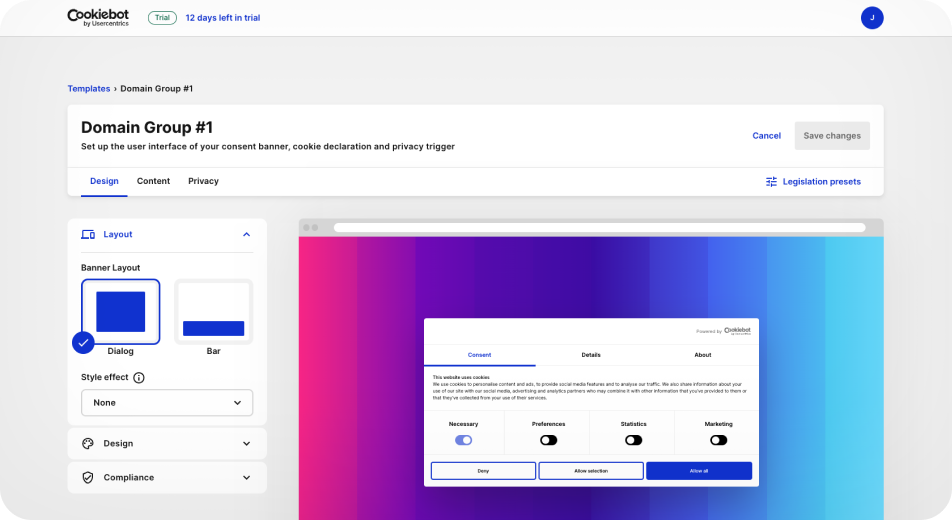Open the user avatar menu

(x=872, y=17)
